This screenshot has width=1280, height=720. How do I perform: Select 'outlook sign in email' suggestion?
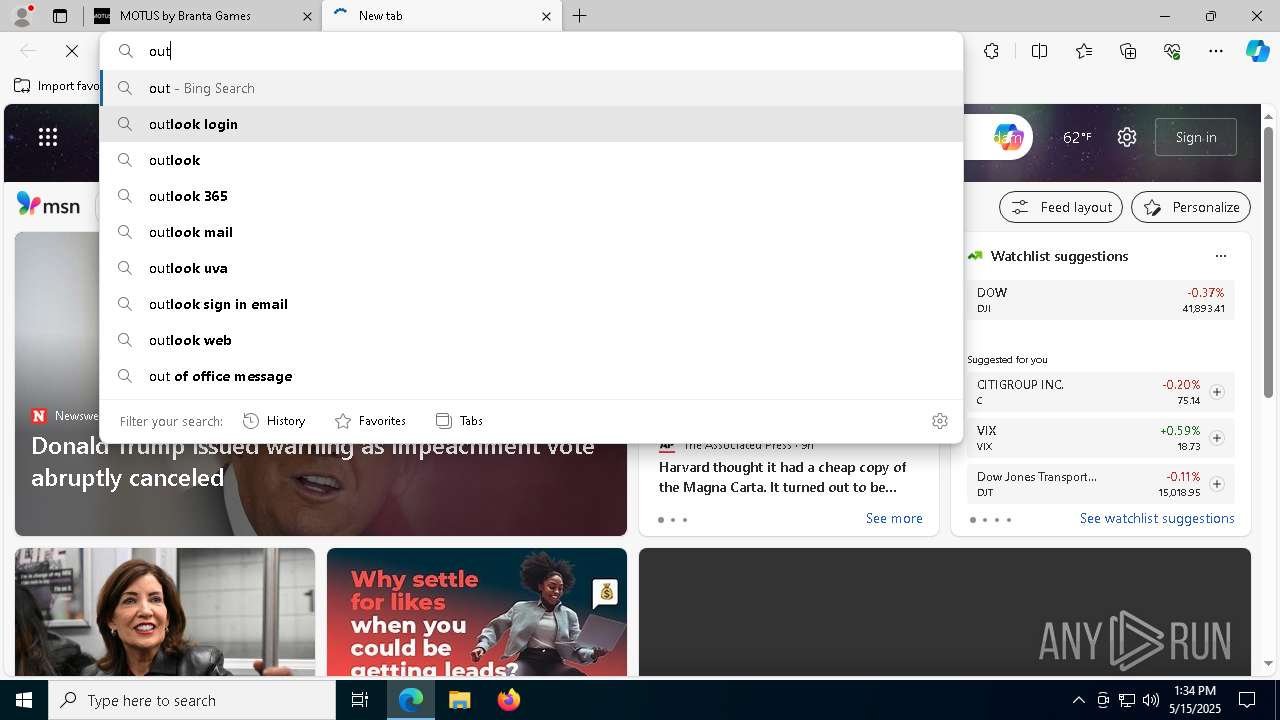click(x=531, y=304)
